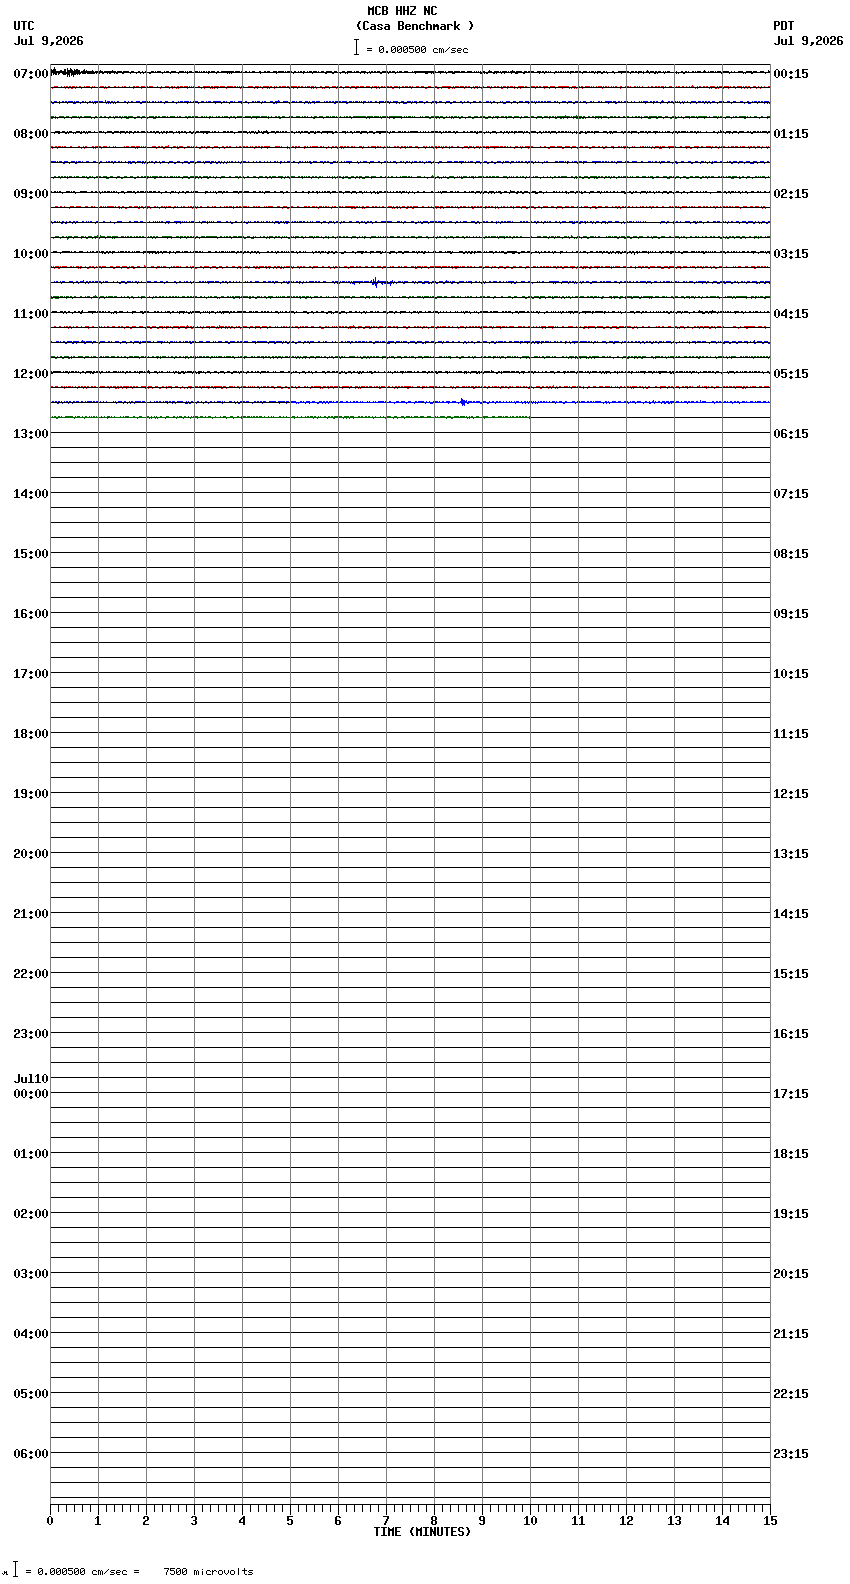
Task: Select the 16:15 PDT row label
Action: [x=791, y=1034]
